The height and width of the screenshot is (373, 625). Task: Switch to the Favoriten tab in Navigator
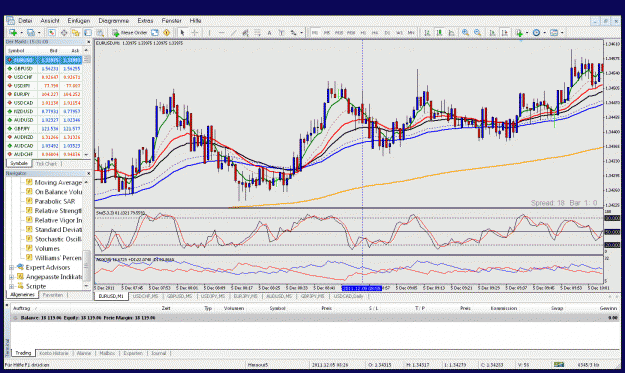pyautogui.click(x=53, y=295)
